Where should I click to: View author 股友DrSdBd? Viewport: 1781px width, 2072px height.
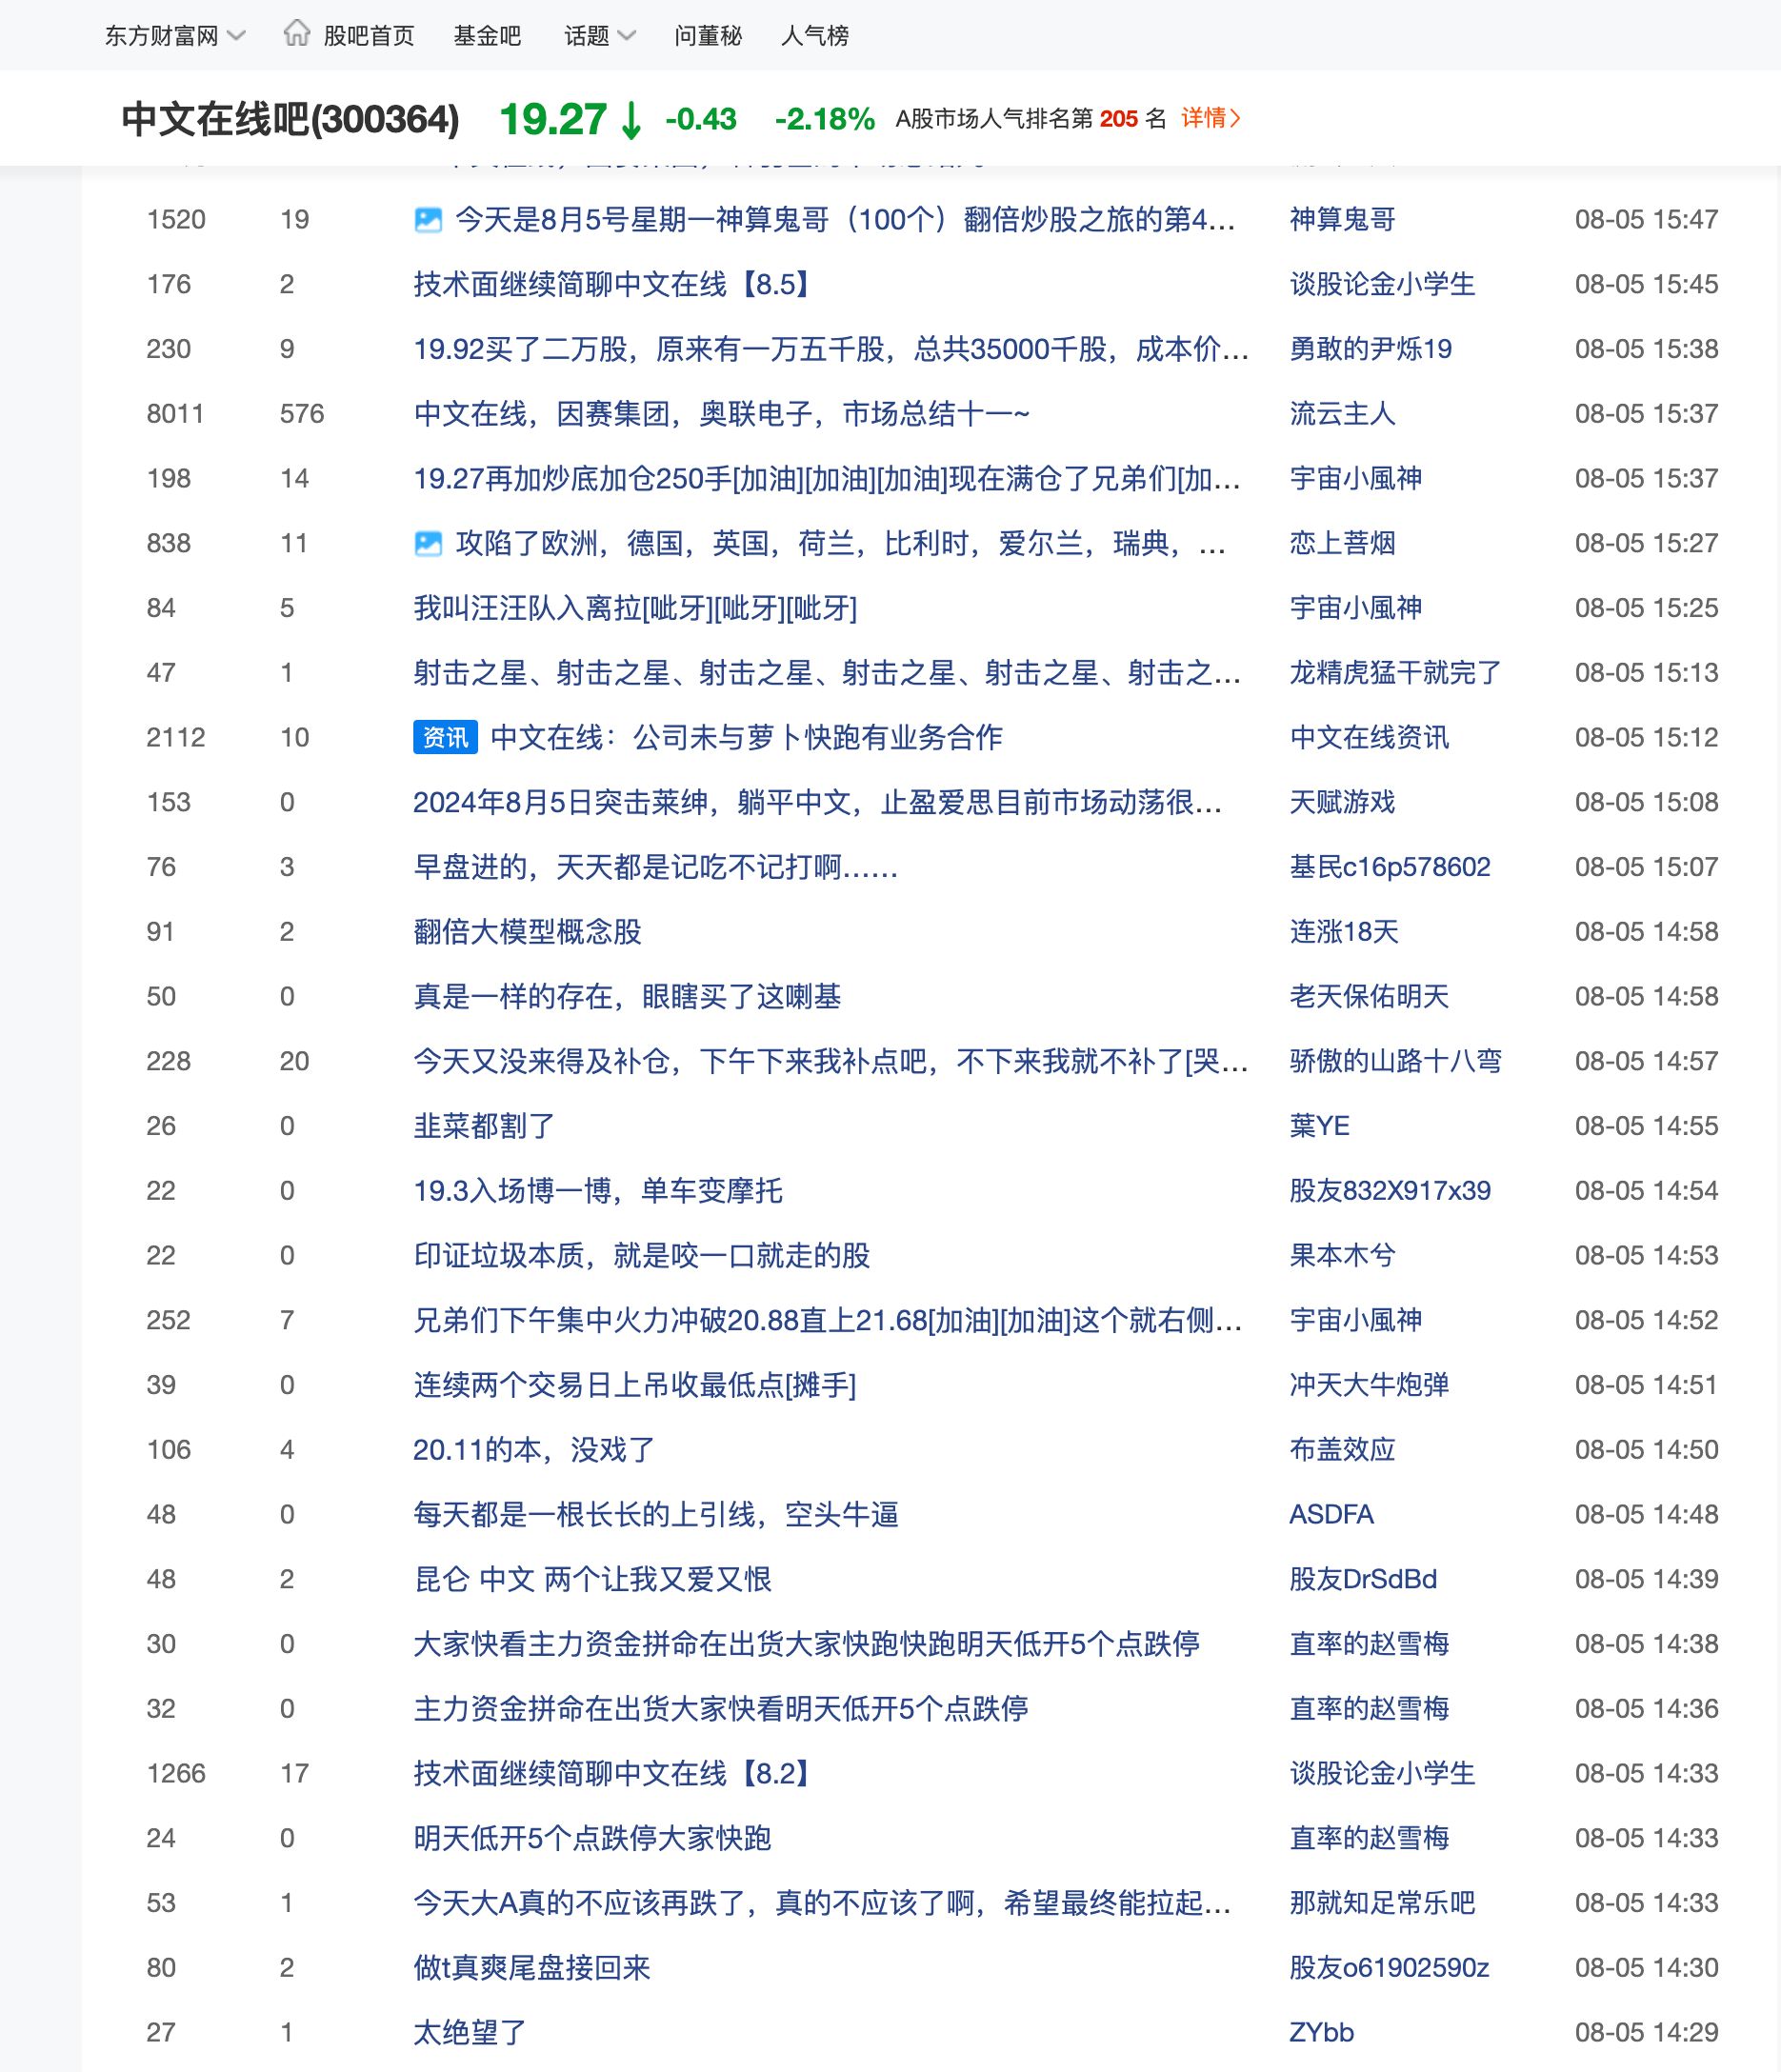[x=1363, y=1580]
